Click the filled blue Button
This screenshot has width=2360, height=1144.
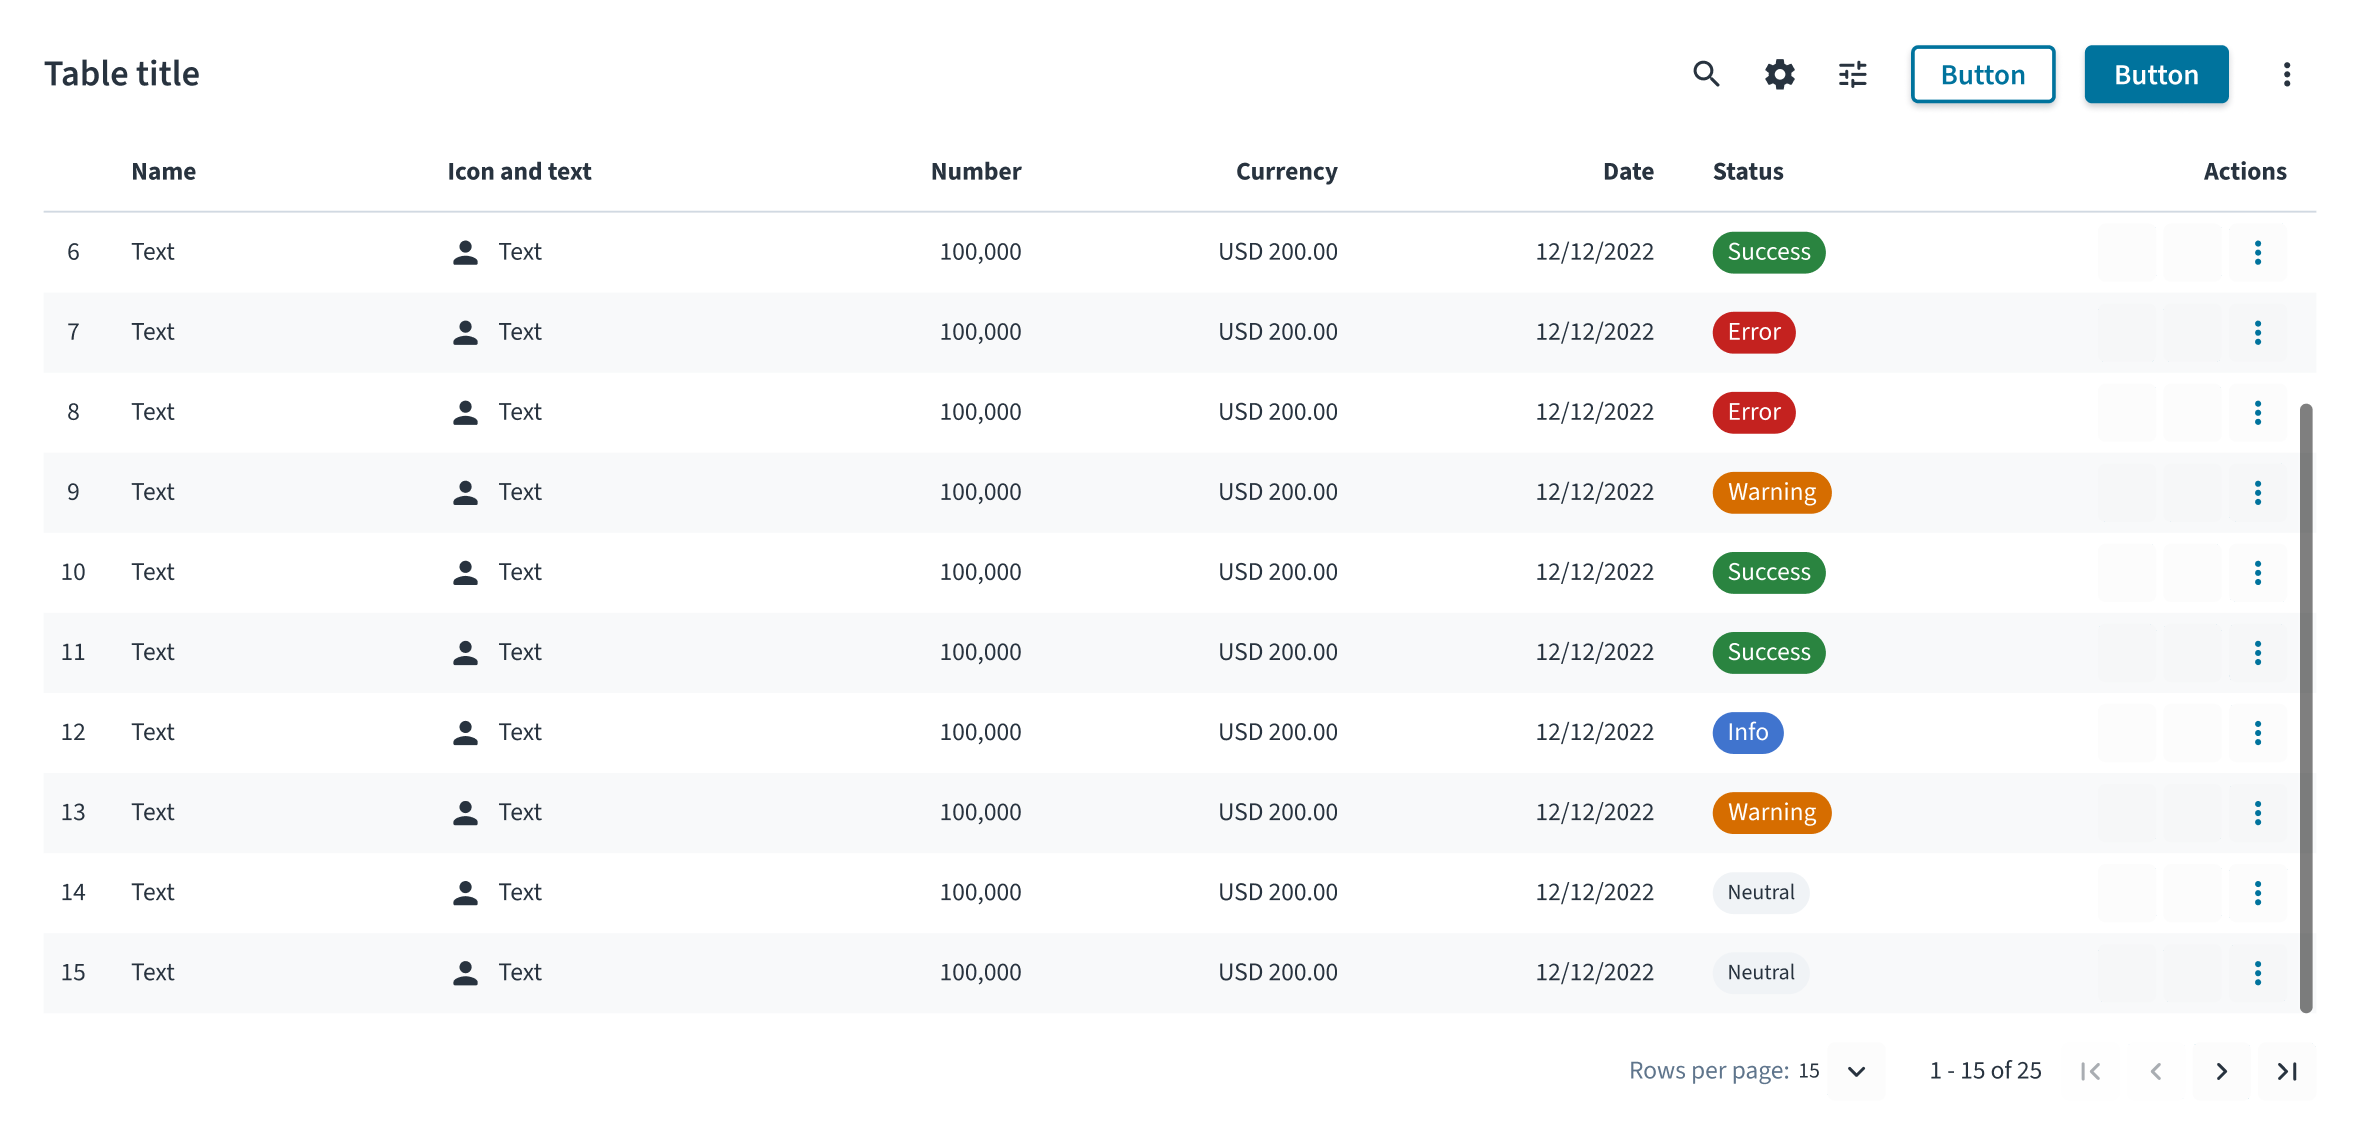click(x=2156, y=74)
